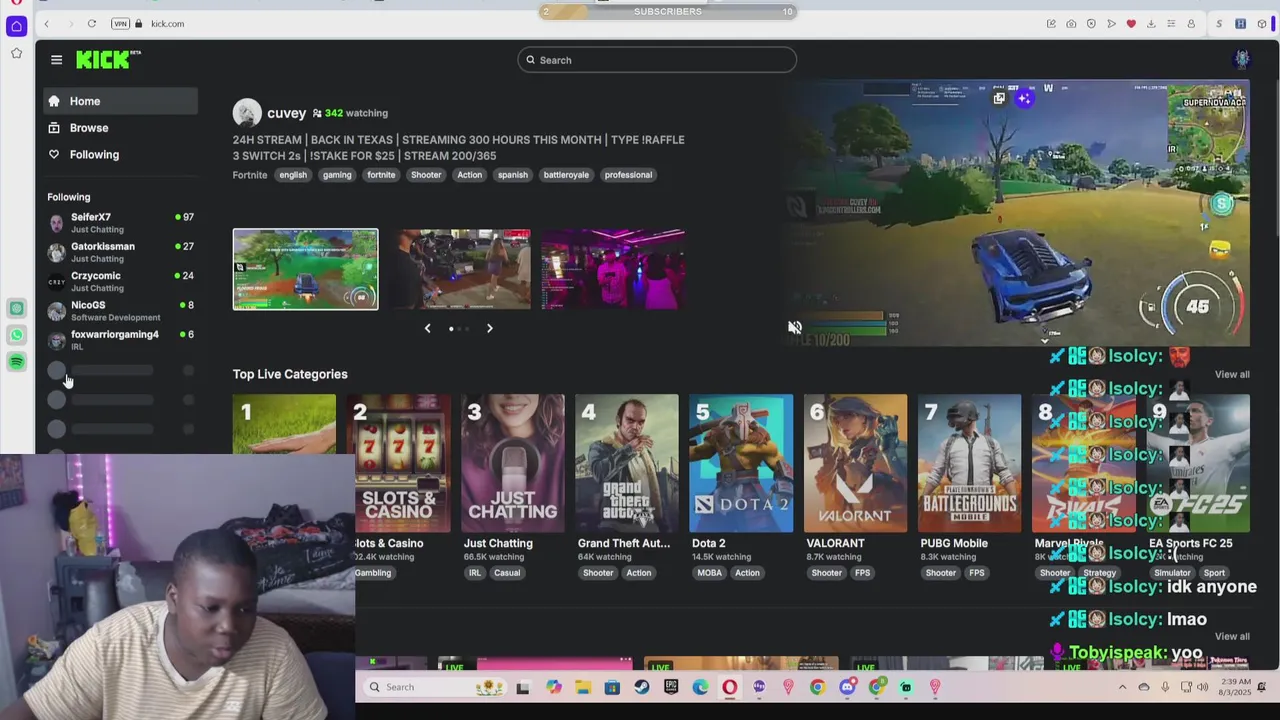Toggle the Opera VPN badge
This screenshot has height=720, width=1280.
tap(120, 23)
